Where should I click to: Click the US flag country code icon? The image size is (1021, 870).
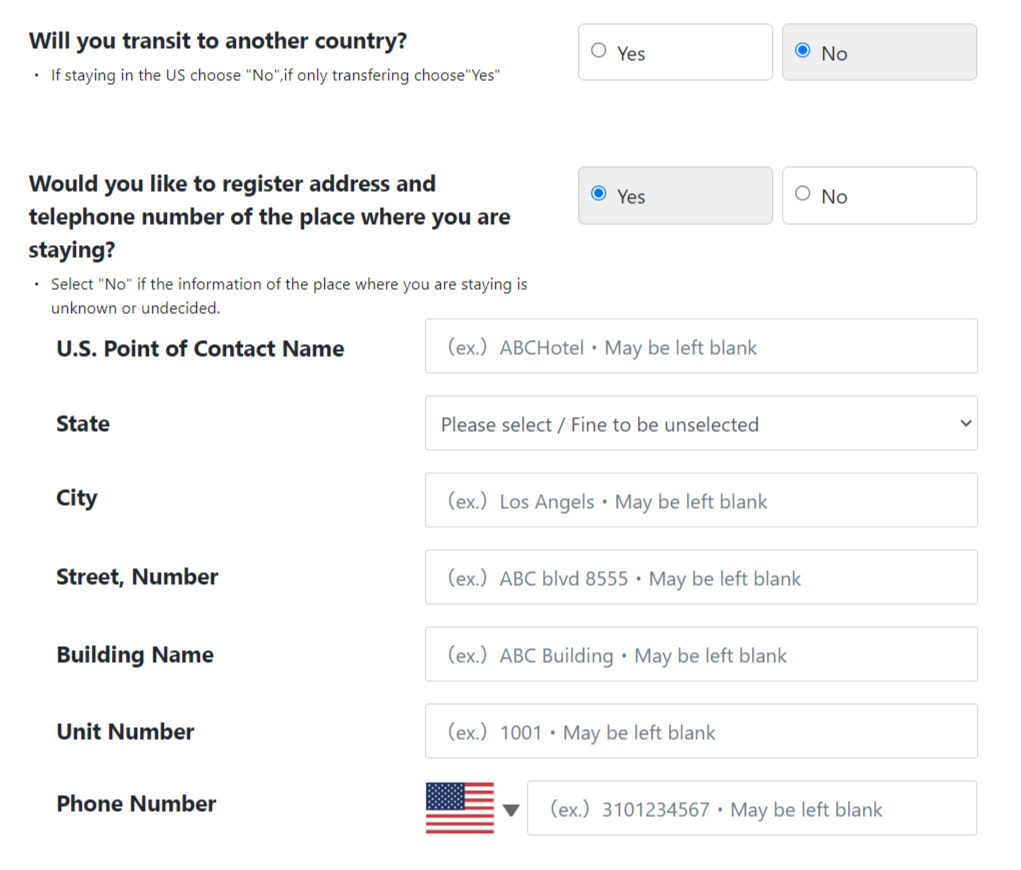click(x=460, y=808)
